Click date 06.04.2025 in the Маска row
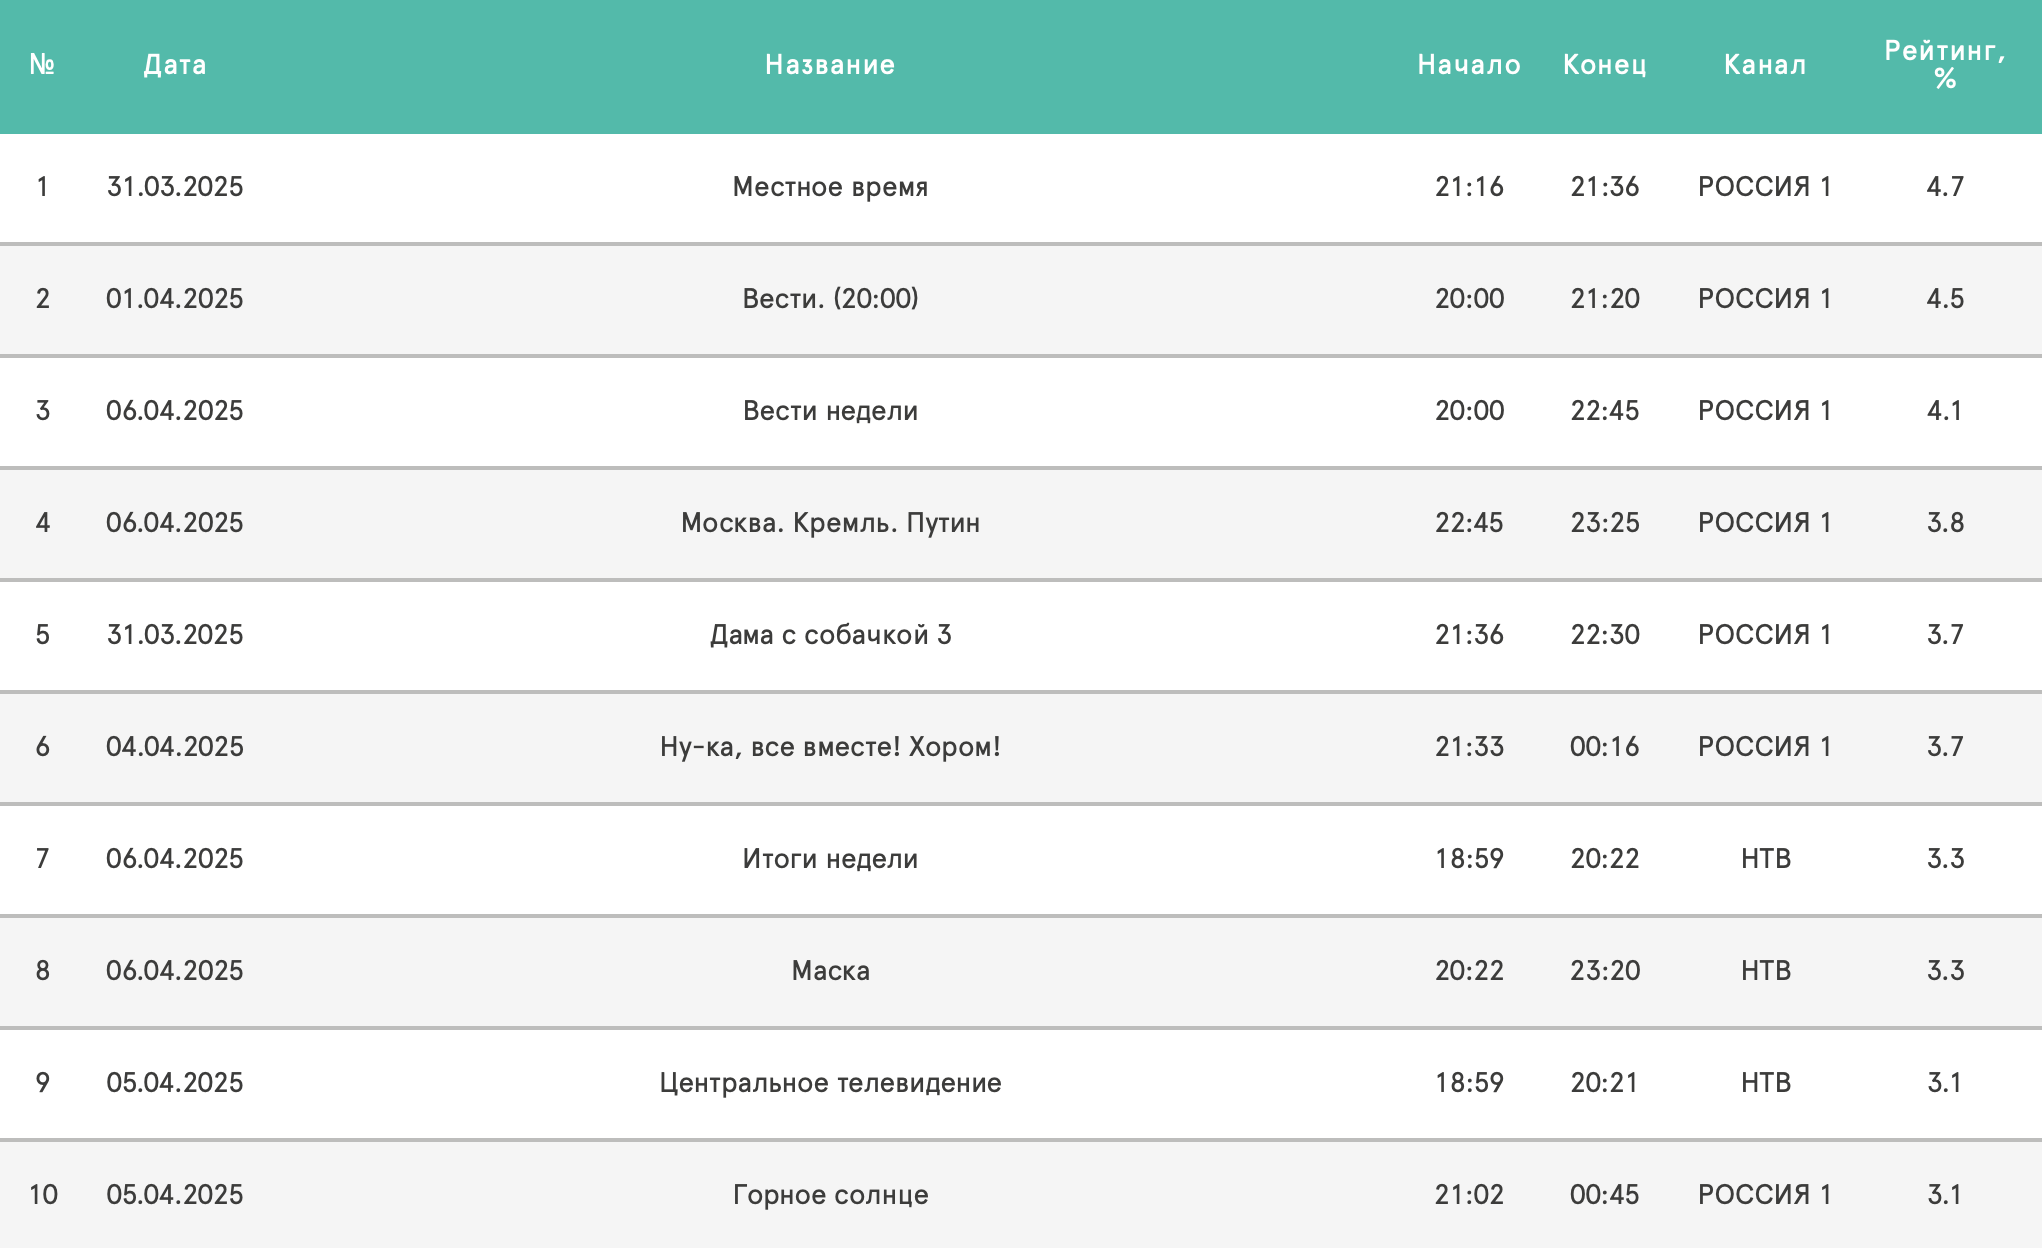This screenshot has height=1248, width=2042. click(175, 971)
